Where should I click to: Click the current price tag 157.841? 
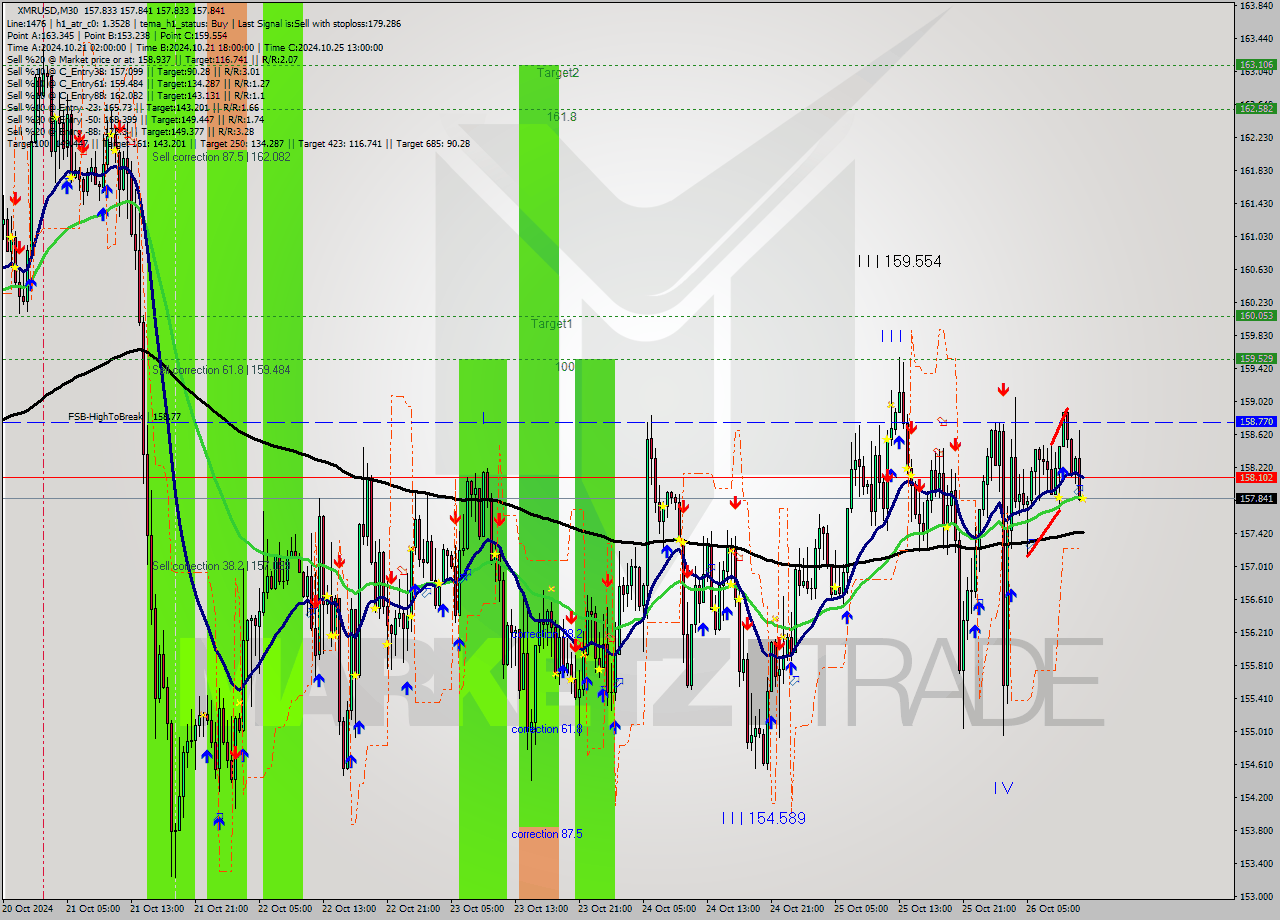click(x=1256, y=498)
